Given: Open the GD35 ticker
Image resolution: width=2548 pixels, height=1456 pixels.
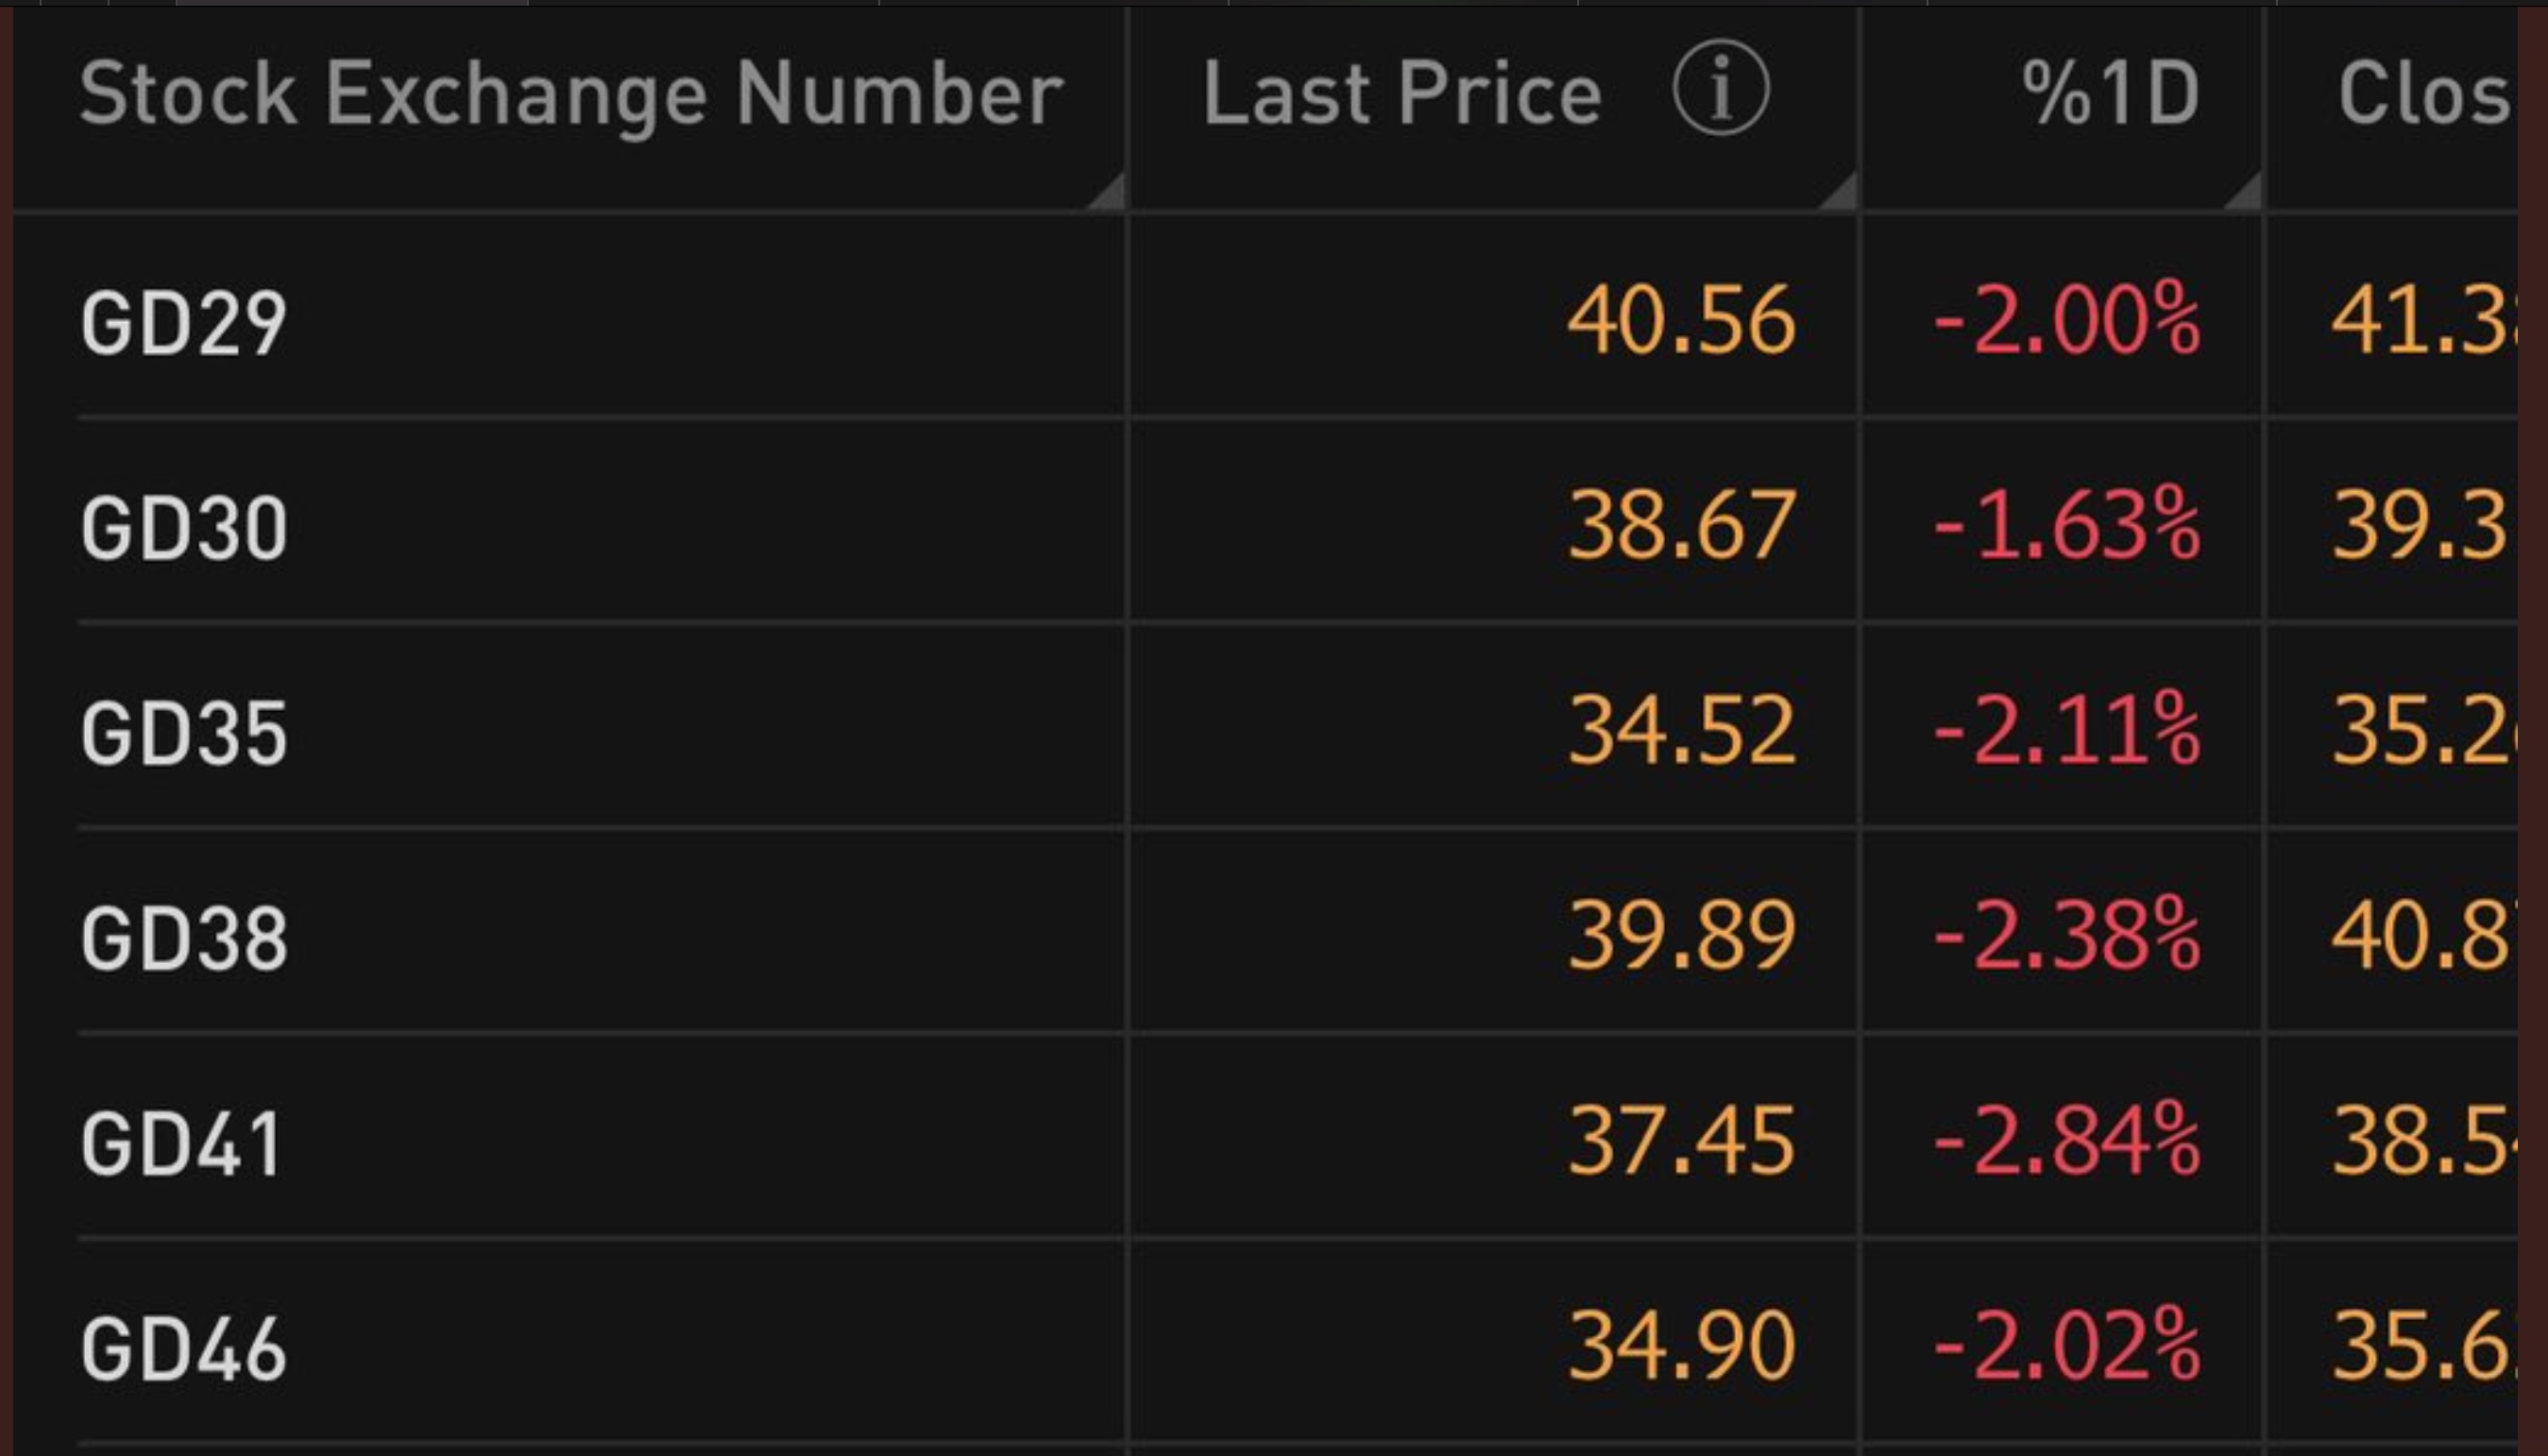Looking at the screenshot, I should point(184,733).
